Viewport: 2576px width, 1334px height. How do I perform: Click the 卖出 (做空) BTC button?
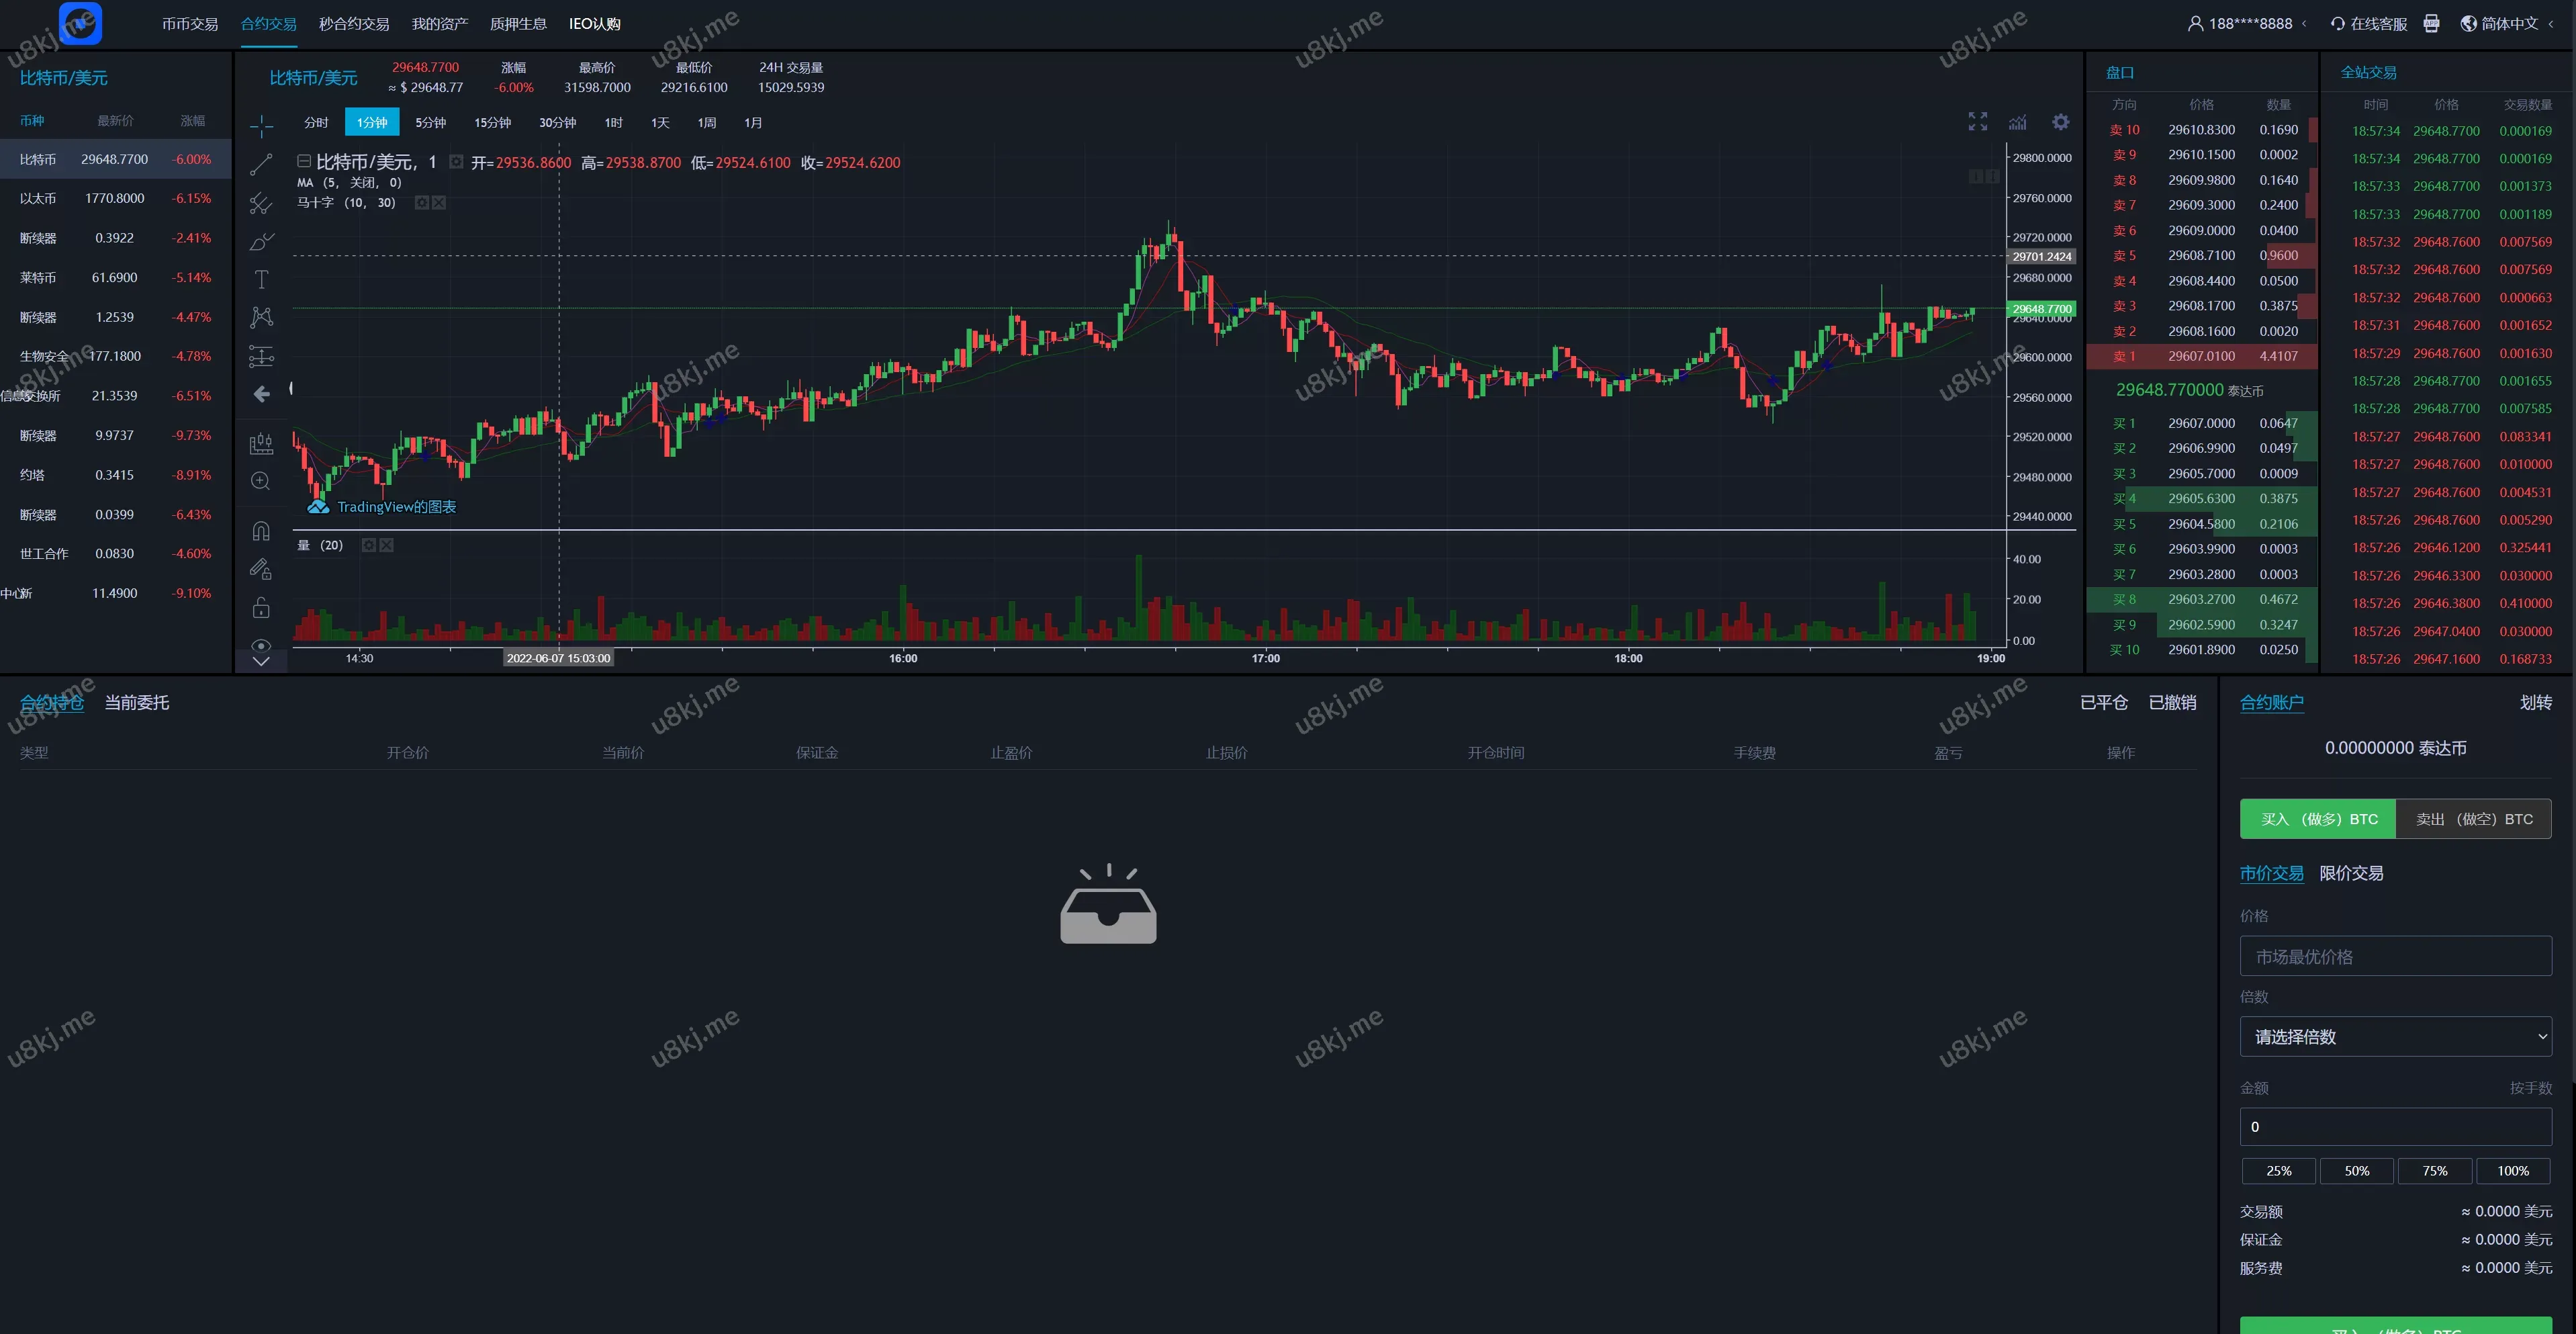tap(2473, 819)
